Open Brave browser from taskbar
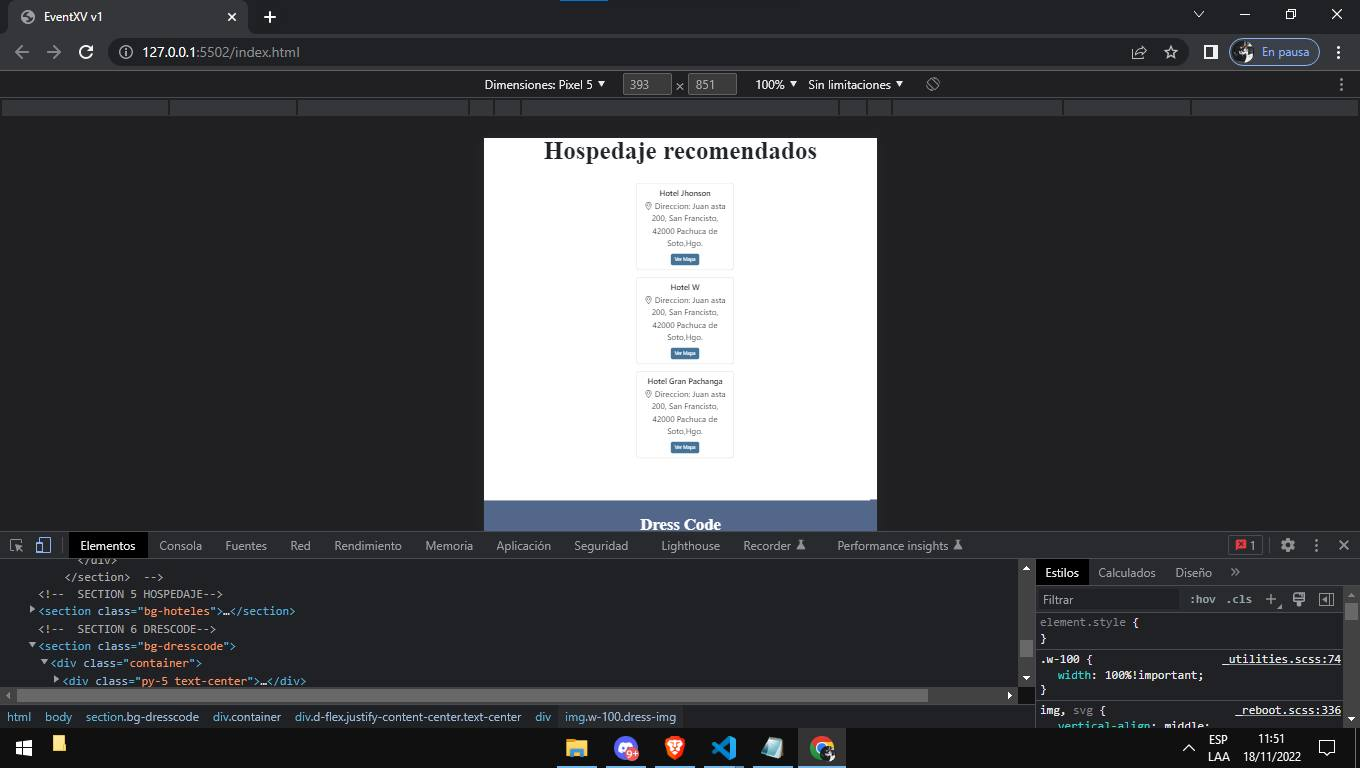Image resolution: width=1360 pixels, height=768 pixels. [675, 748]
